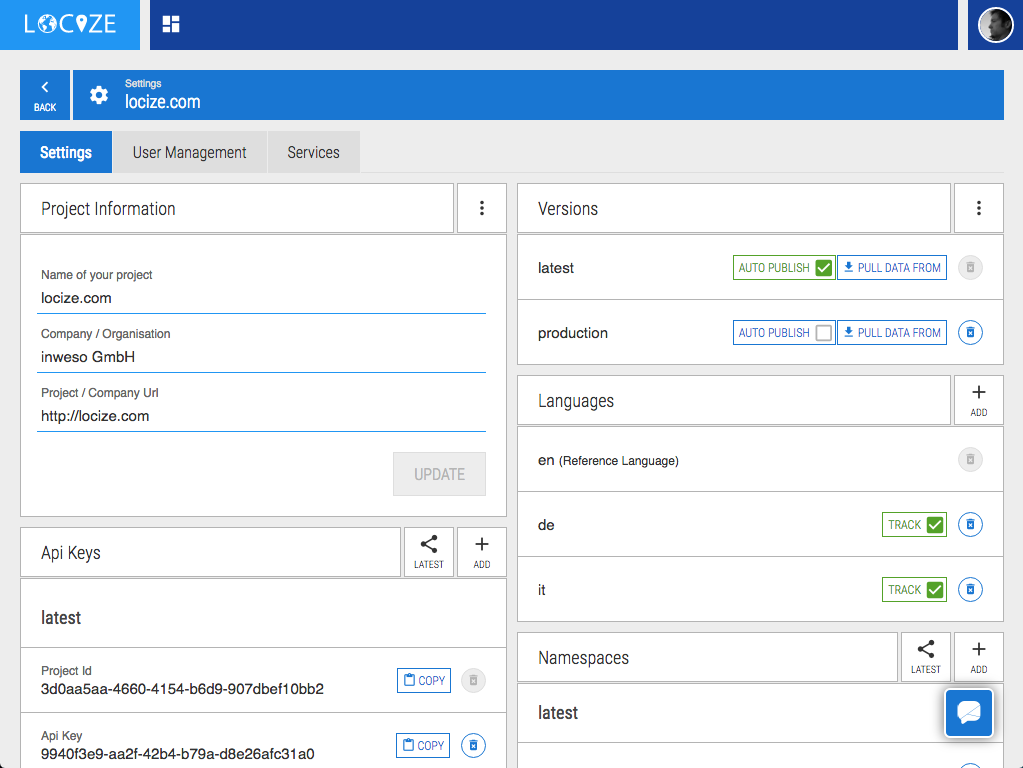Screen dimensions: 1023x768
Task: Click the disabled delete icon for latest version
Action: (x=970, y=268)
